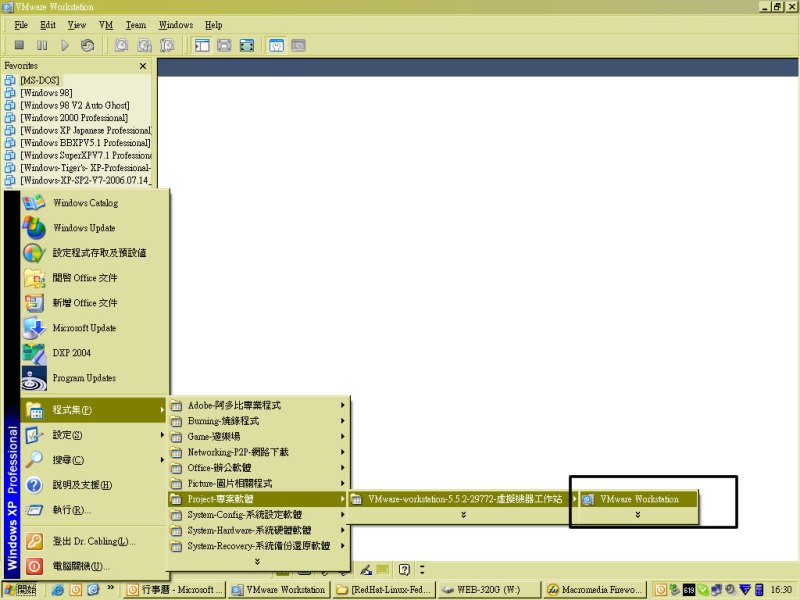Show more programs chevron below System-Recovery
The width and height of the screenshot is (800, 600).
[257, 561]
